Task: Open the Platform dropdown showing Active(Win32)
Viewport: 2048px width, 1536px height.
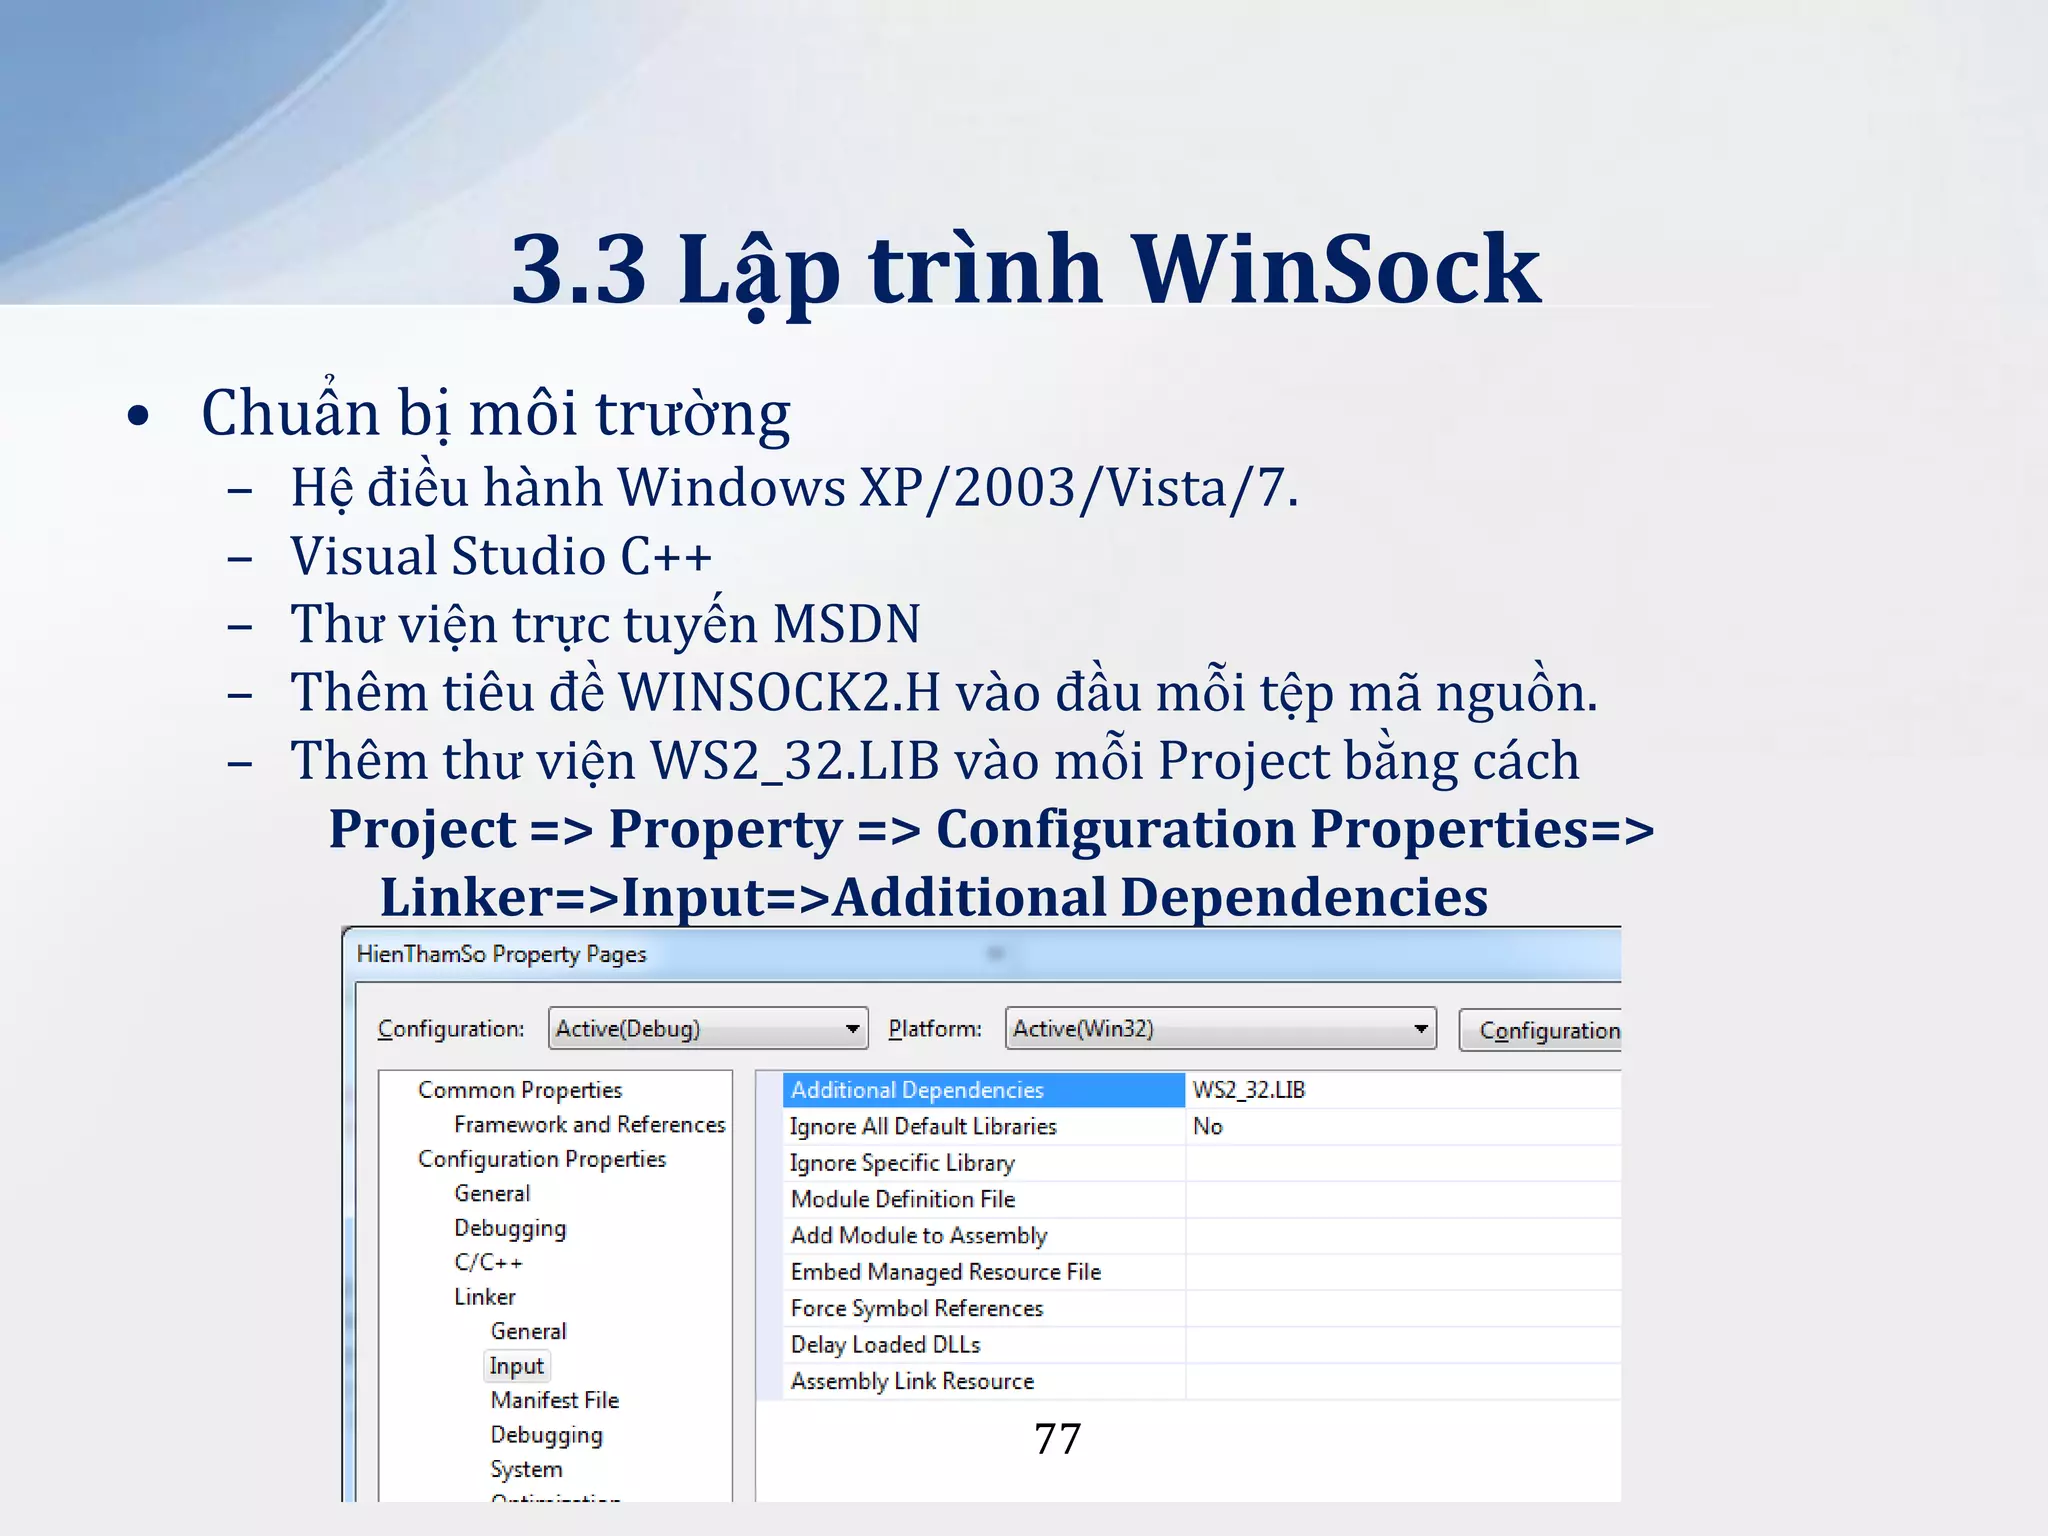Action: 1220,1028
